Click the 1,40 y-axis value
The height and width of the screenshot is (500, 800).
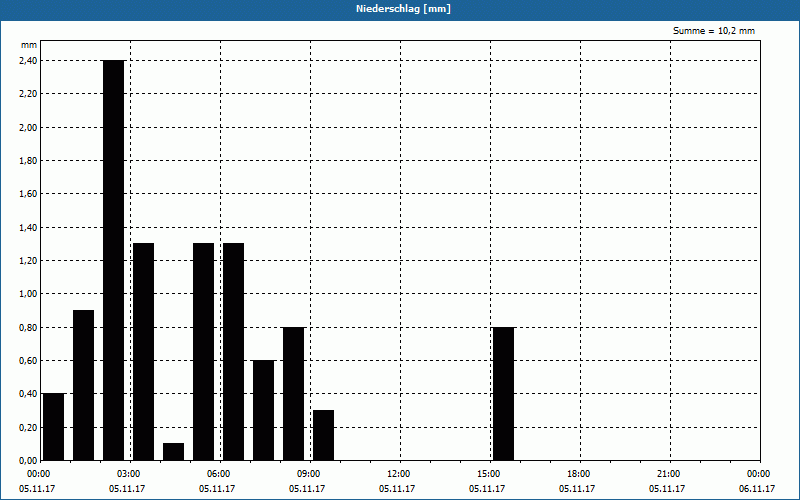[x=28, y=228]
